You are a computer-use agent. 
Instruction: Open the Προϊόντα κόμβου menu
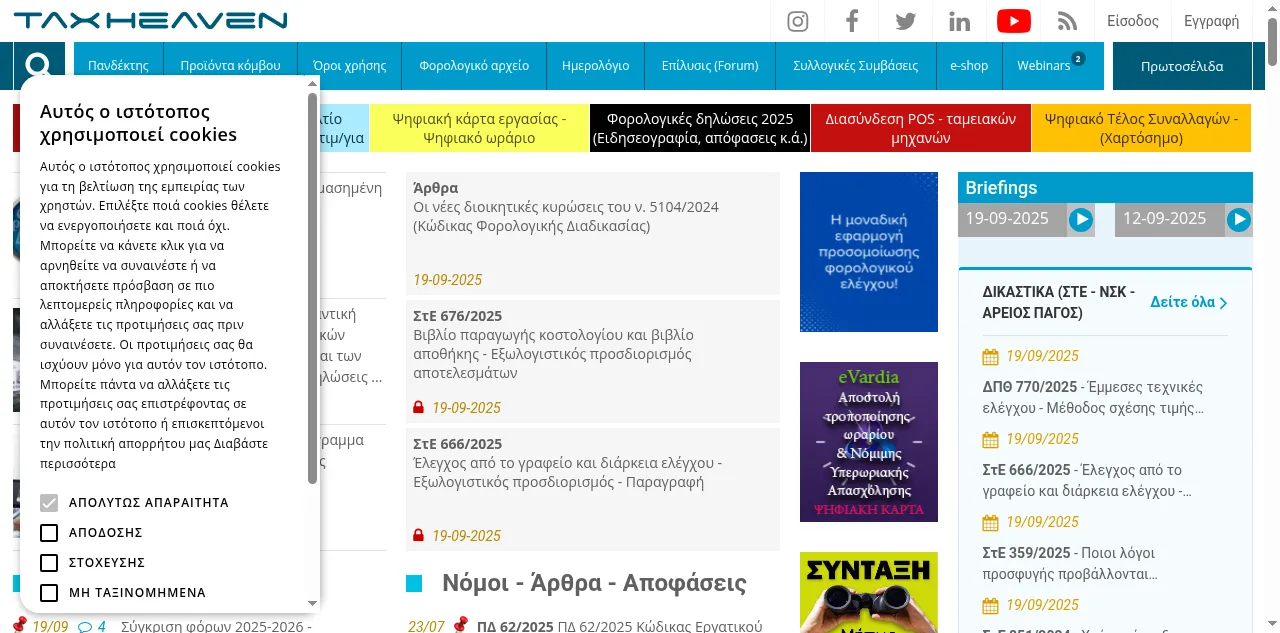(x=230, y=66)
